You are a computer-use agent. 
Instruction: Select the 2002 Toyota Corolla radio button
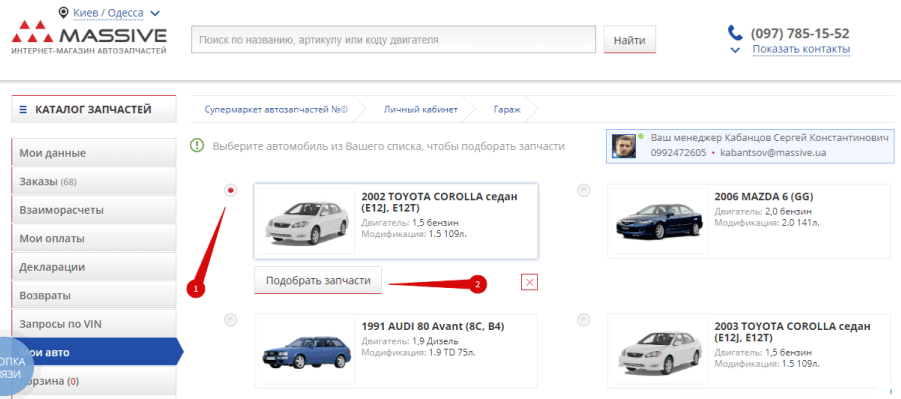(230, 190)
